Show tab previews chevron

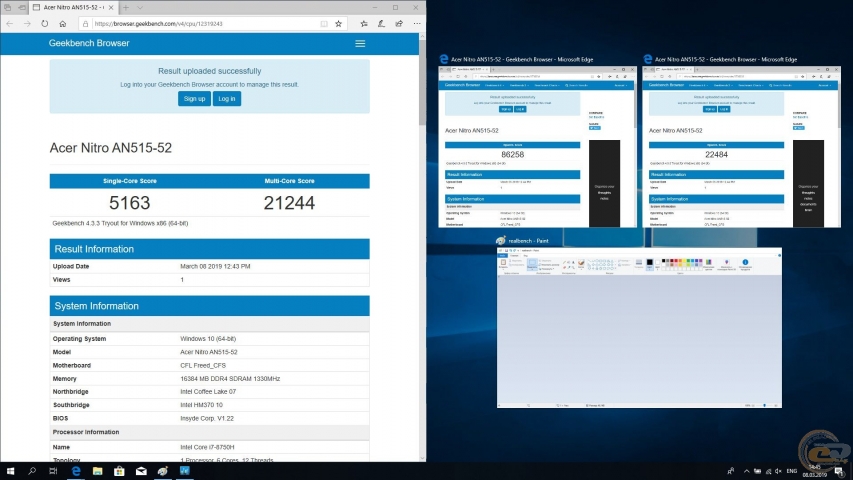point(140,8)
